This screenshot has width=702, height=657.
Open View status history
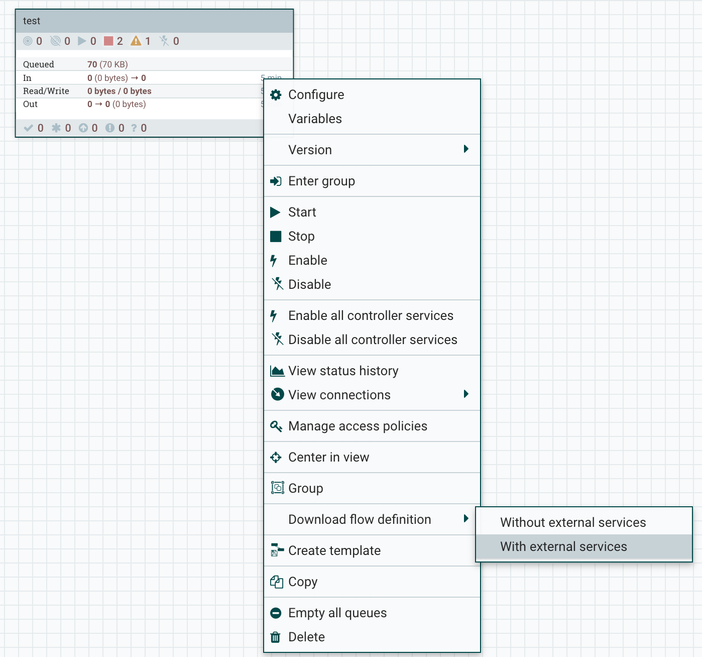pyautogui.click(x=372, y=371)
